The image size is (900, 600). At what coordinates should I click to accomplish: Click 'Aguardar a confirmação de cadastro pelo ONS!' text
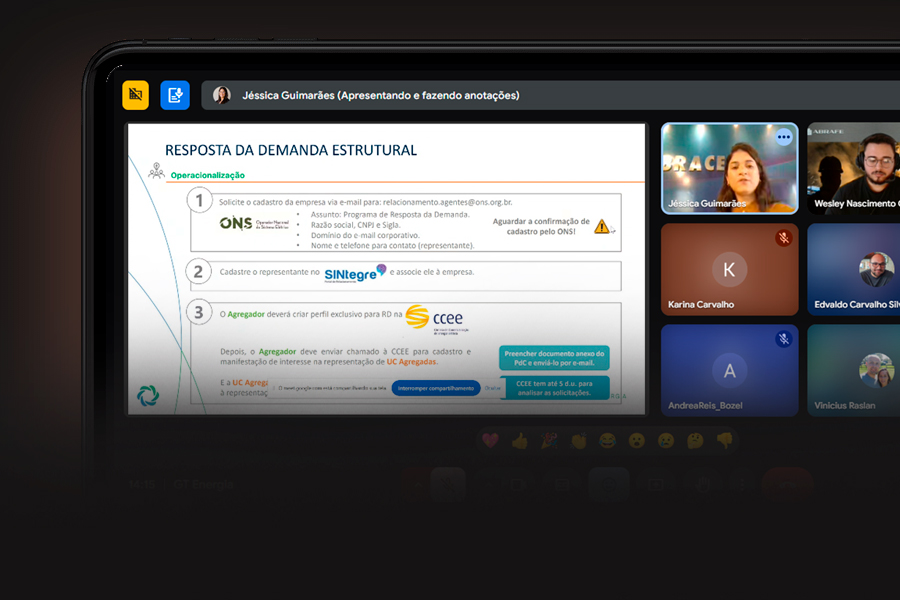point(541,226)
